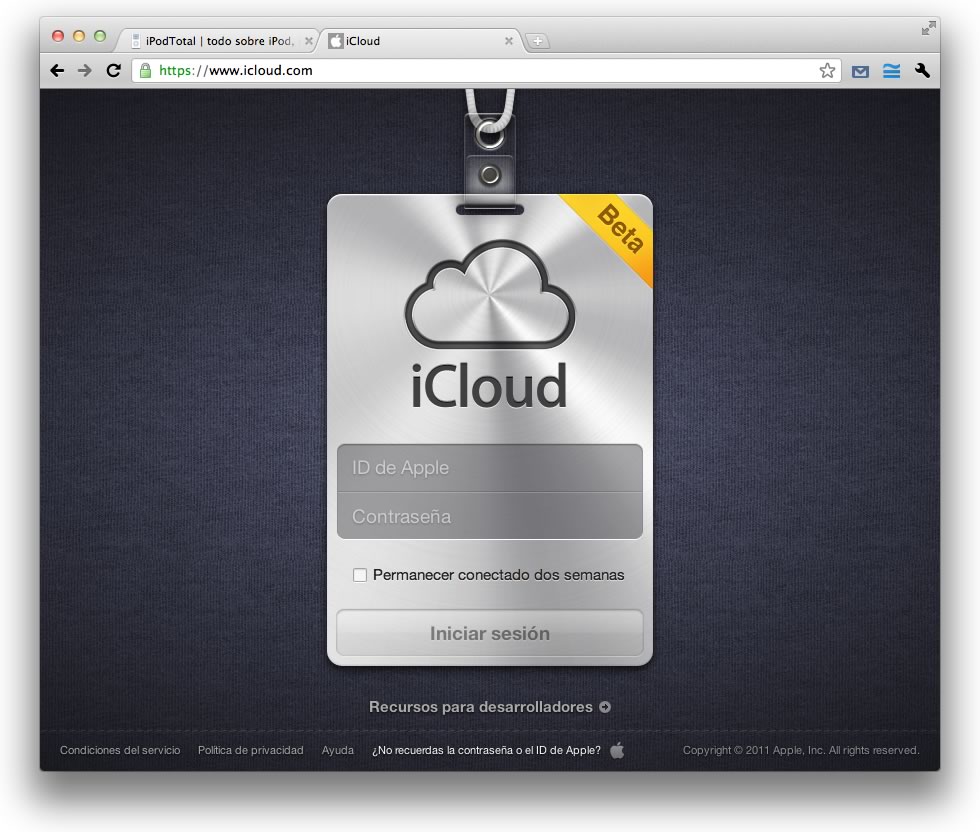Check Permanecer conectado dos semanas

(360, 575)
